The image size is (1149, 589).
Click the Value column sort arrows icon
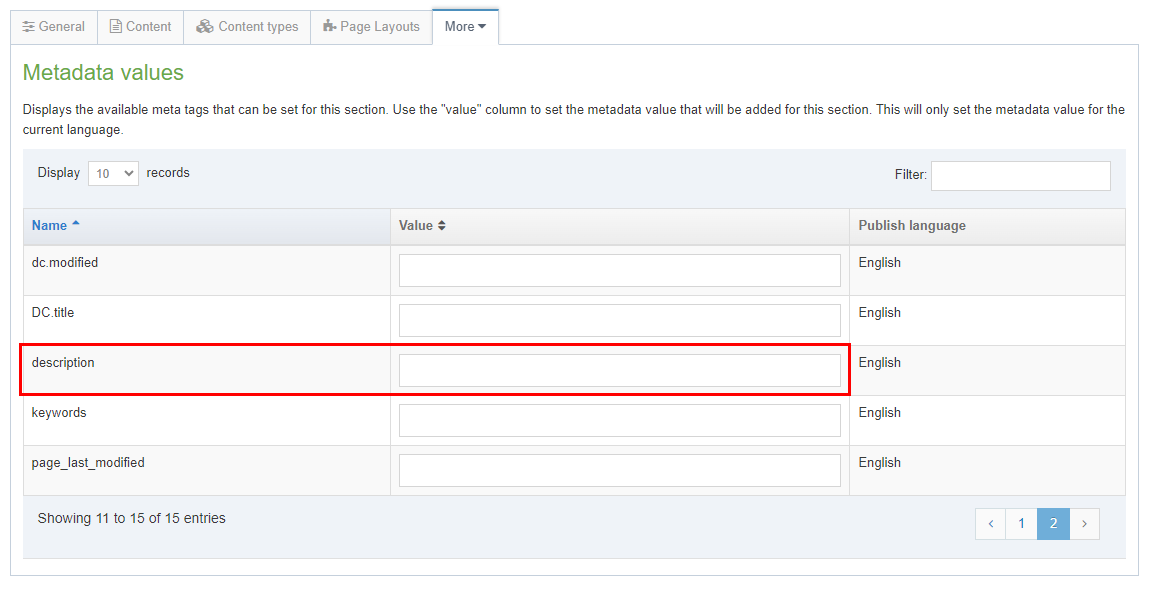point(441,226)
